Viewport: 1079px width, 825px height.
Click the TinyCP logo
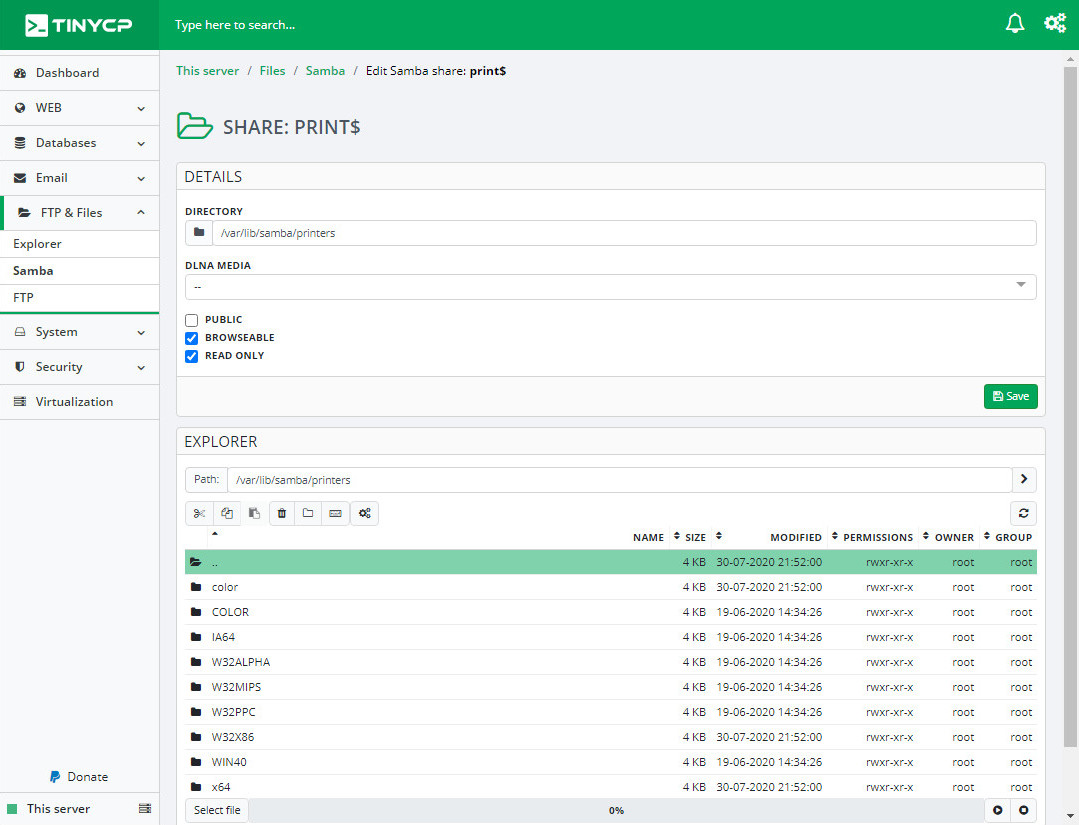point(78,25)
